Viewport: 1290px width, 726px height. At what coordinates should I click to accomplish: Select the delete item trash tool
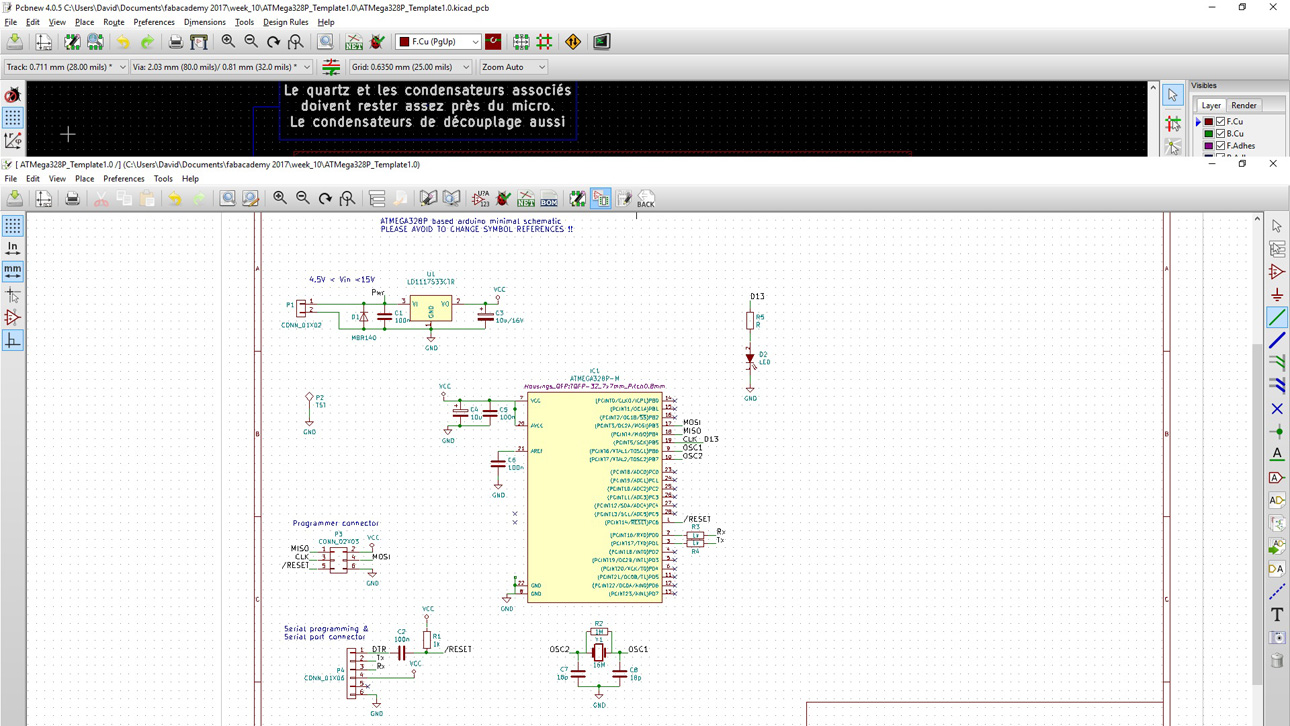[x=1277, y=661]
